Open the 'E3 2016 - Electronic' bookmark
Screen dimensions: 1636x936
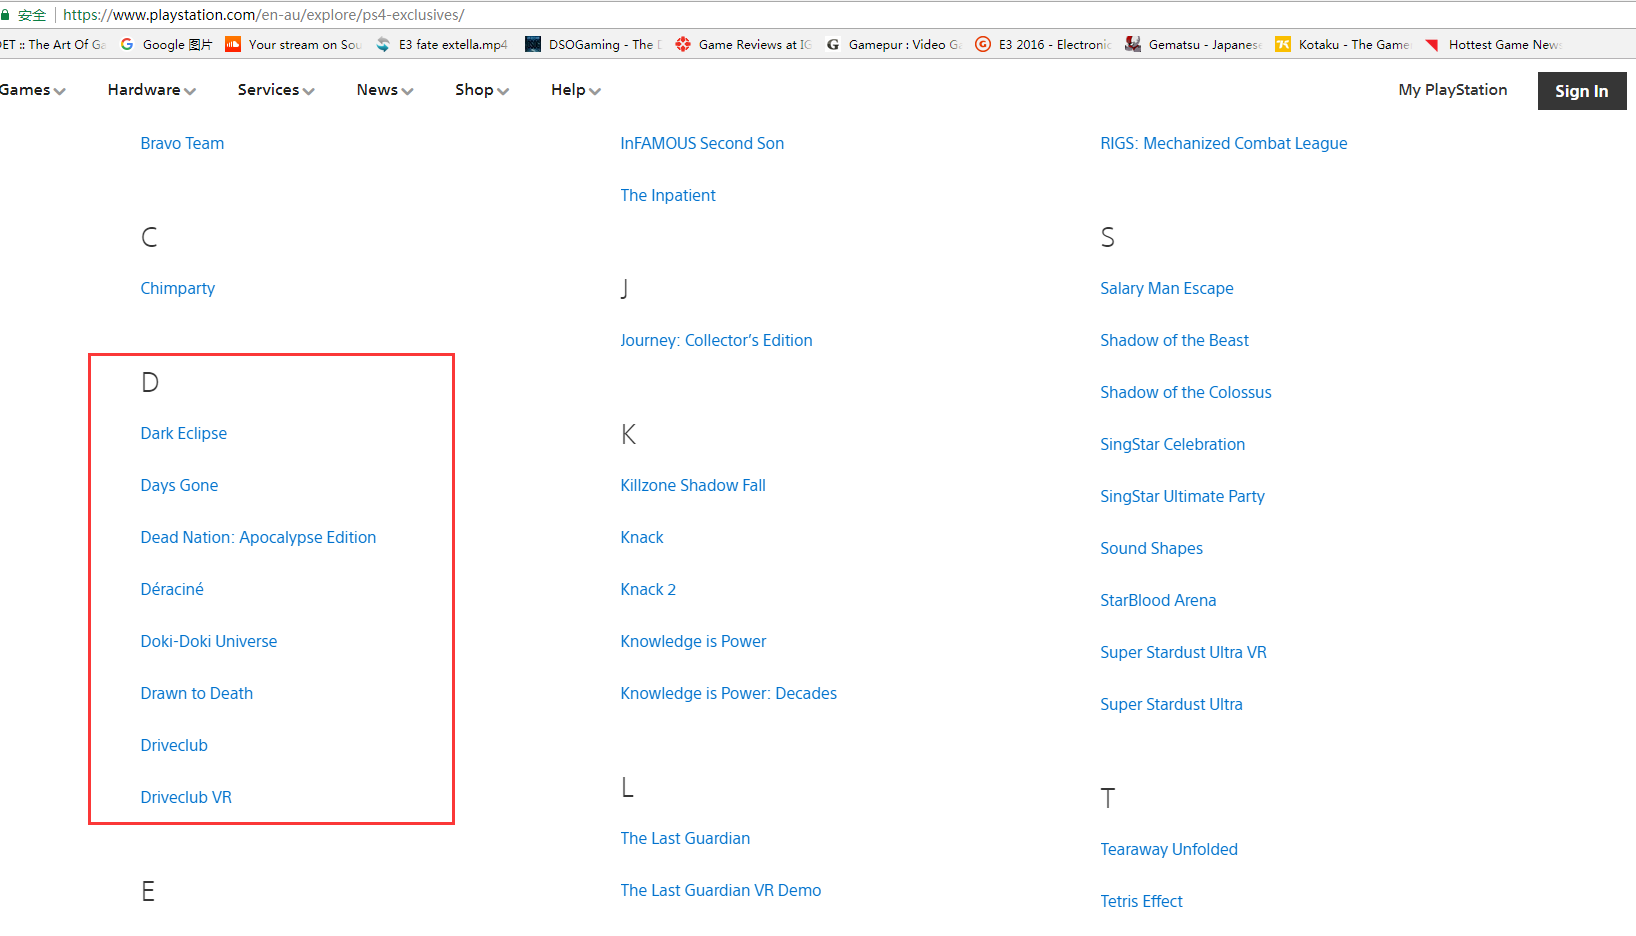1043,44
